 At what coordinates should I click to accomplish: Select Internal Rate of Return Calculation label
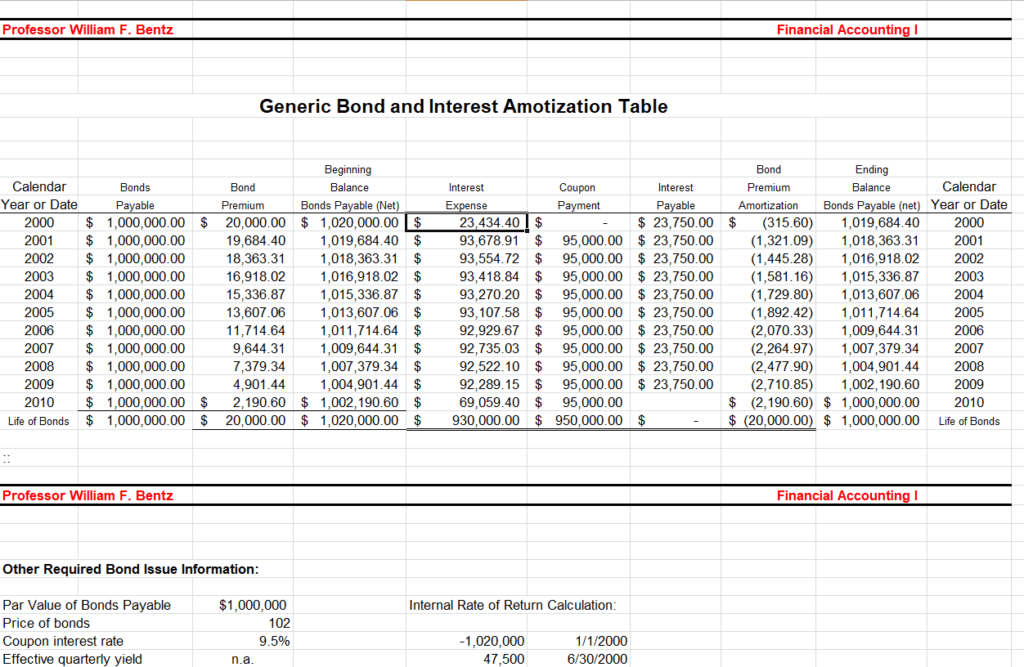click(x=513, y=605)
